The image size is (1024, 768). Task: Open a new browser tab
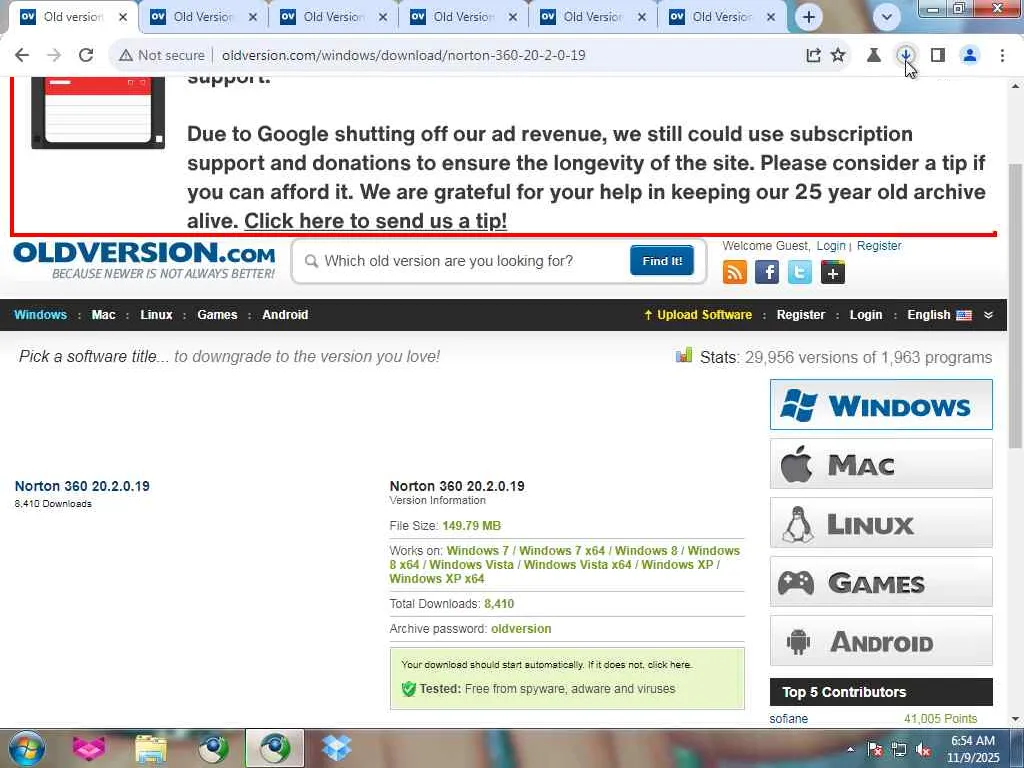[808, 17]
